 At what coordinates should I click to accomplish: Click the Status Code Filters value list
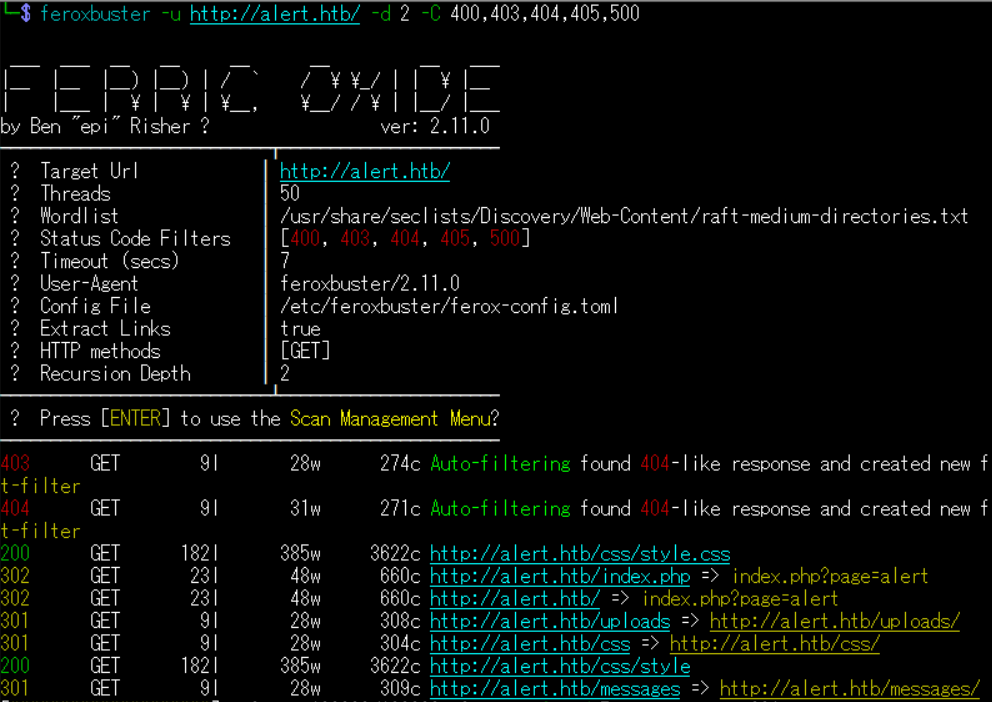pyautogui.click(x=405, y=239)
